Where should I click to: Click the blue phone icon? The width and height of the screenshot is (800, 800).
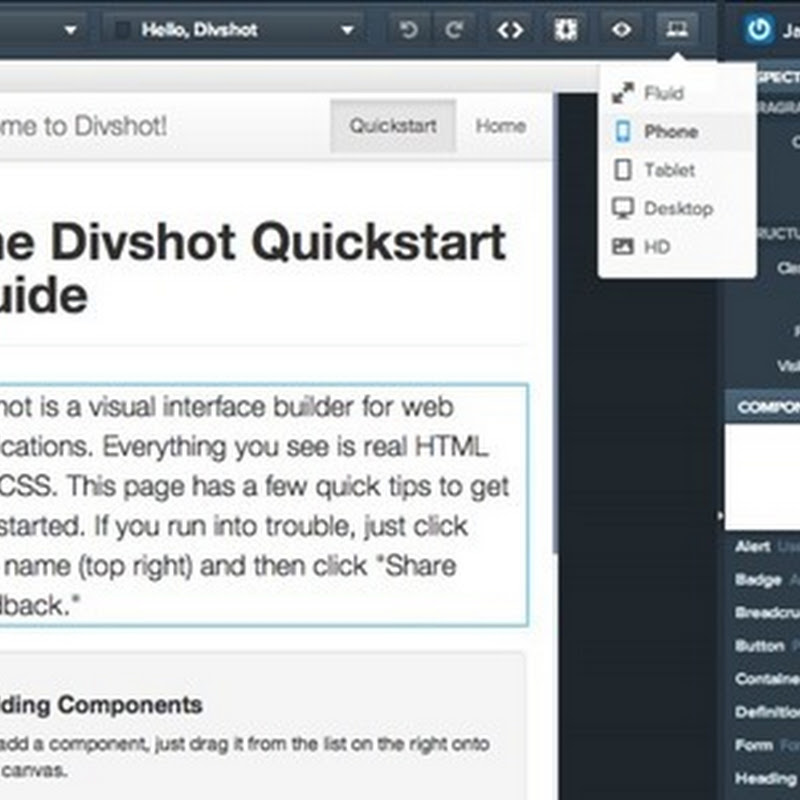[x=623, y=132]
